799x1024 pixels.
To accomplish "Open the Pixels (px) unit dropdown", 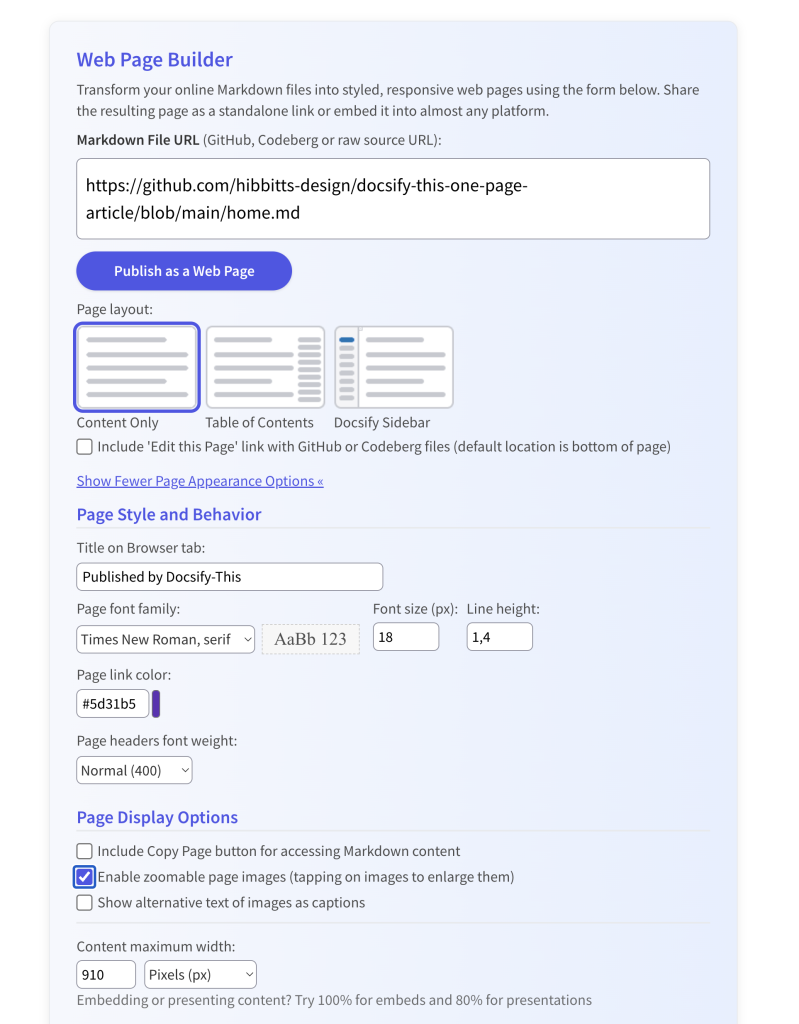I will pos(201,975).
